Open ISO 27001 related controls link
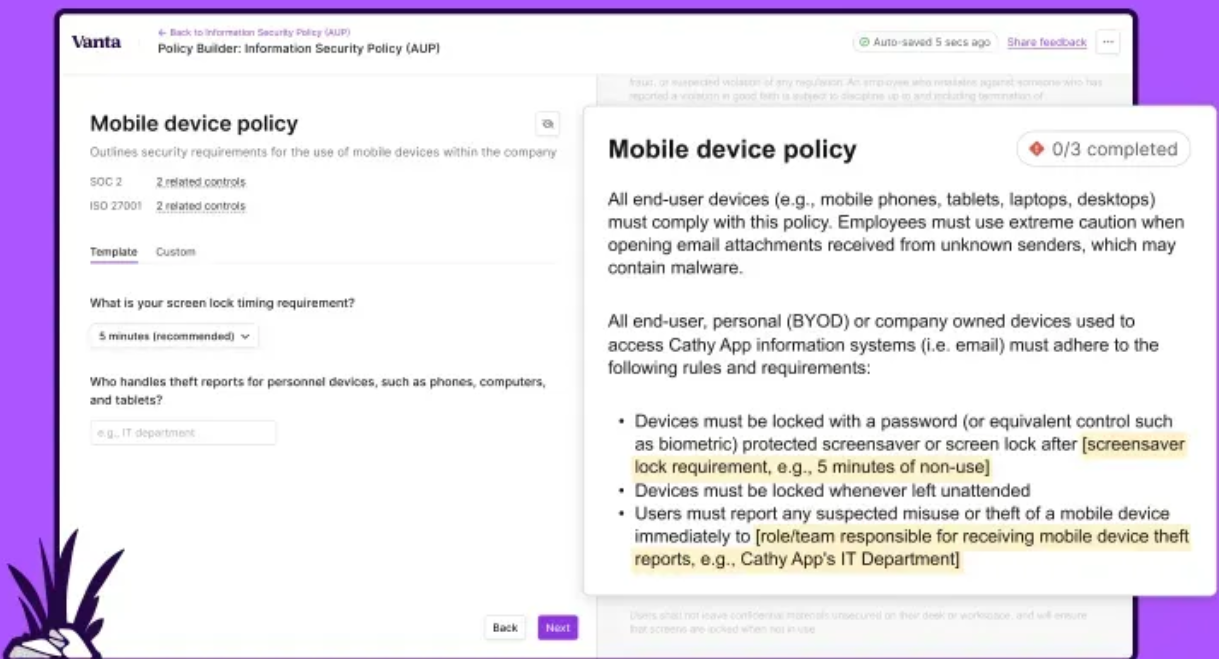This screenshot has height=659, width=1219. [200, 206]
